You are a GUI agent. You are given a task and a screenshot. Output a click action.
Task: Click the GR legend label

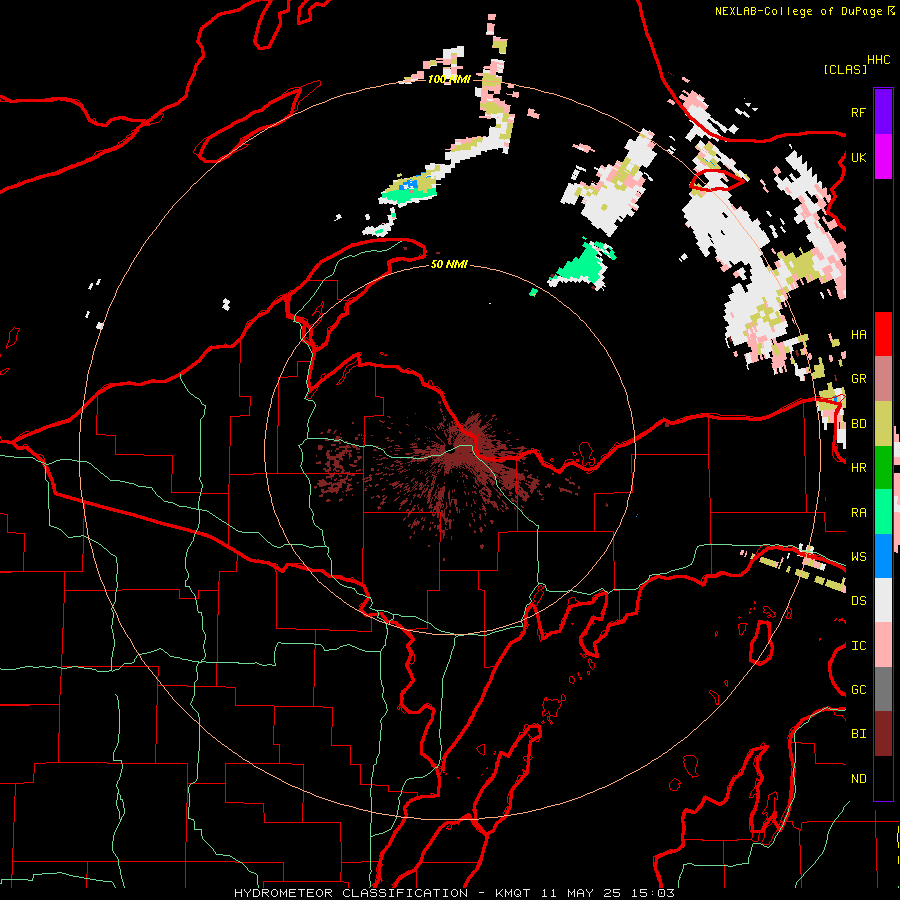coord(858,379)
